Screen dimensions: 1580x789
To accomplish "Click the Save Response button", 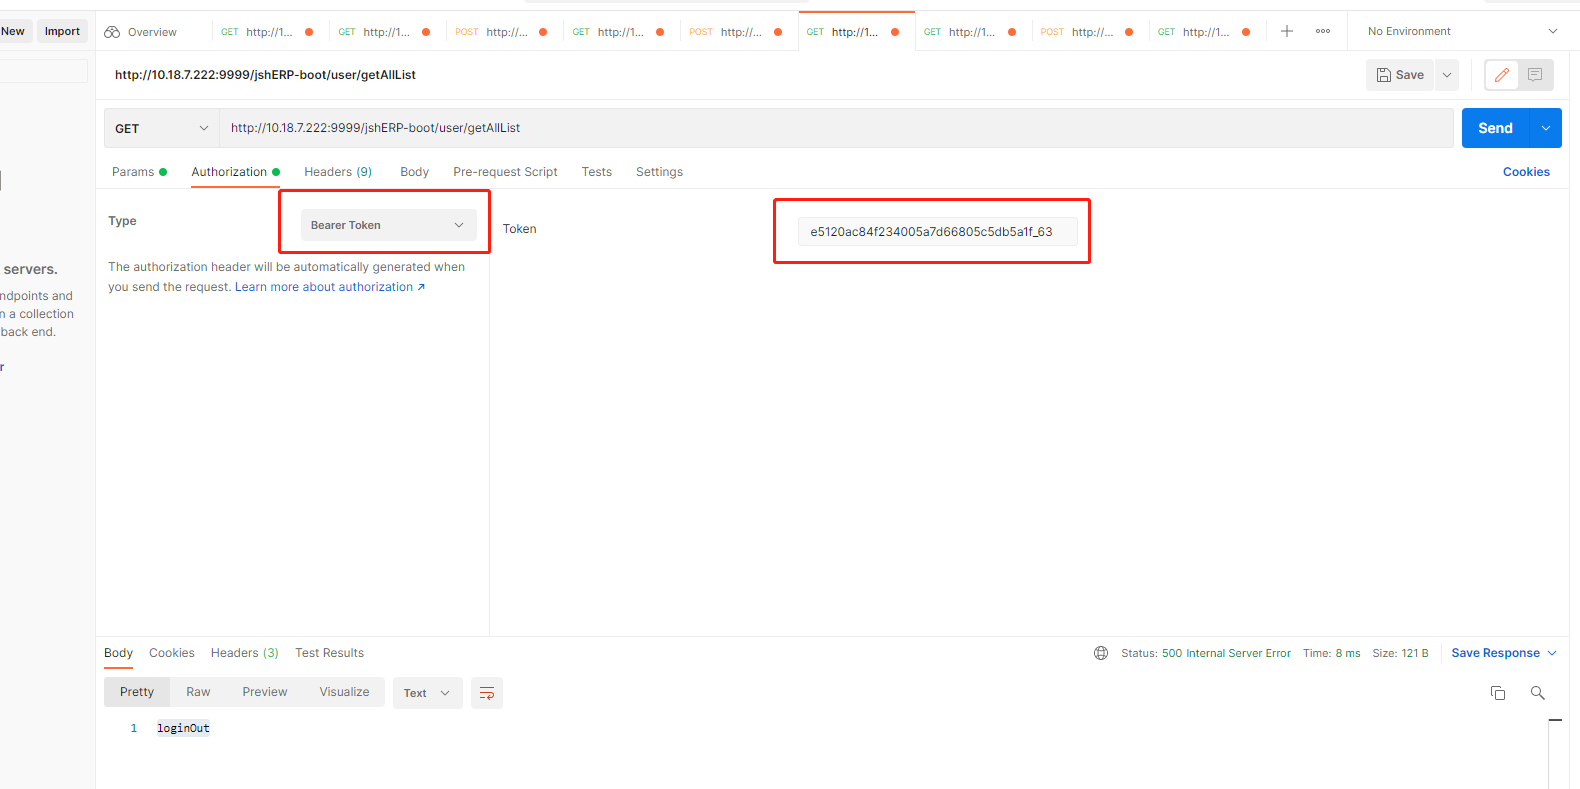I will coord(1495,653).
